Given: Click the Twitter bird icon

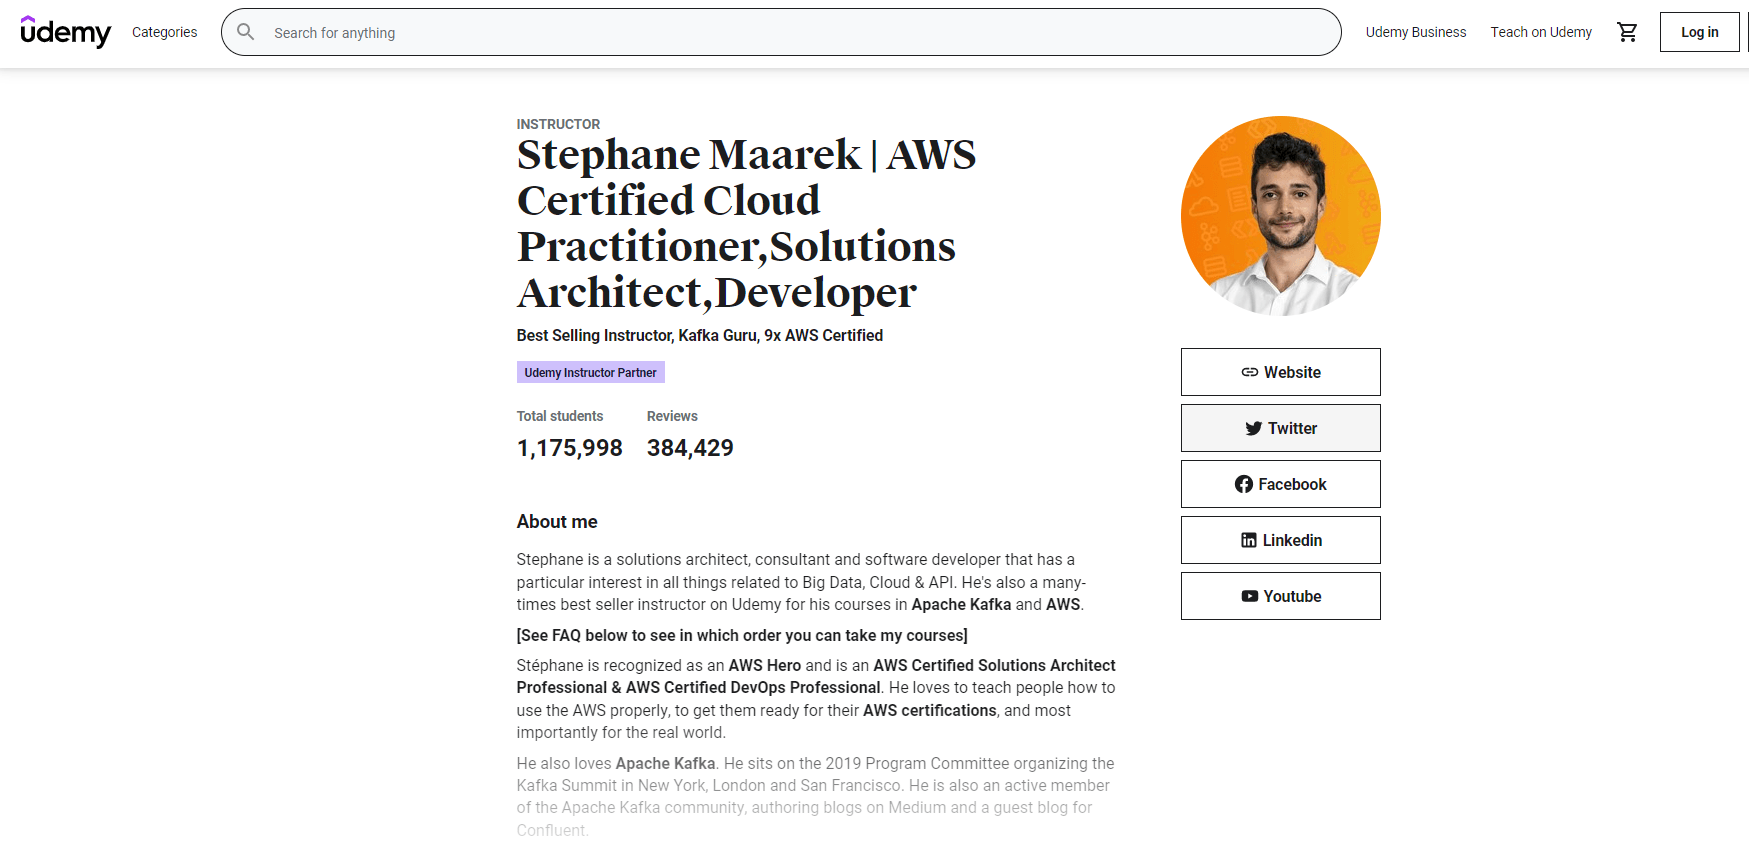Looking at the screenshot, I should coord(1253,428).
